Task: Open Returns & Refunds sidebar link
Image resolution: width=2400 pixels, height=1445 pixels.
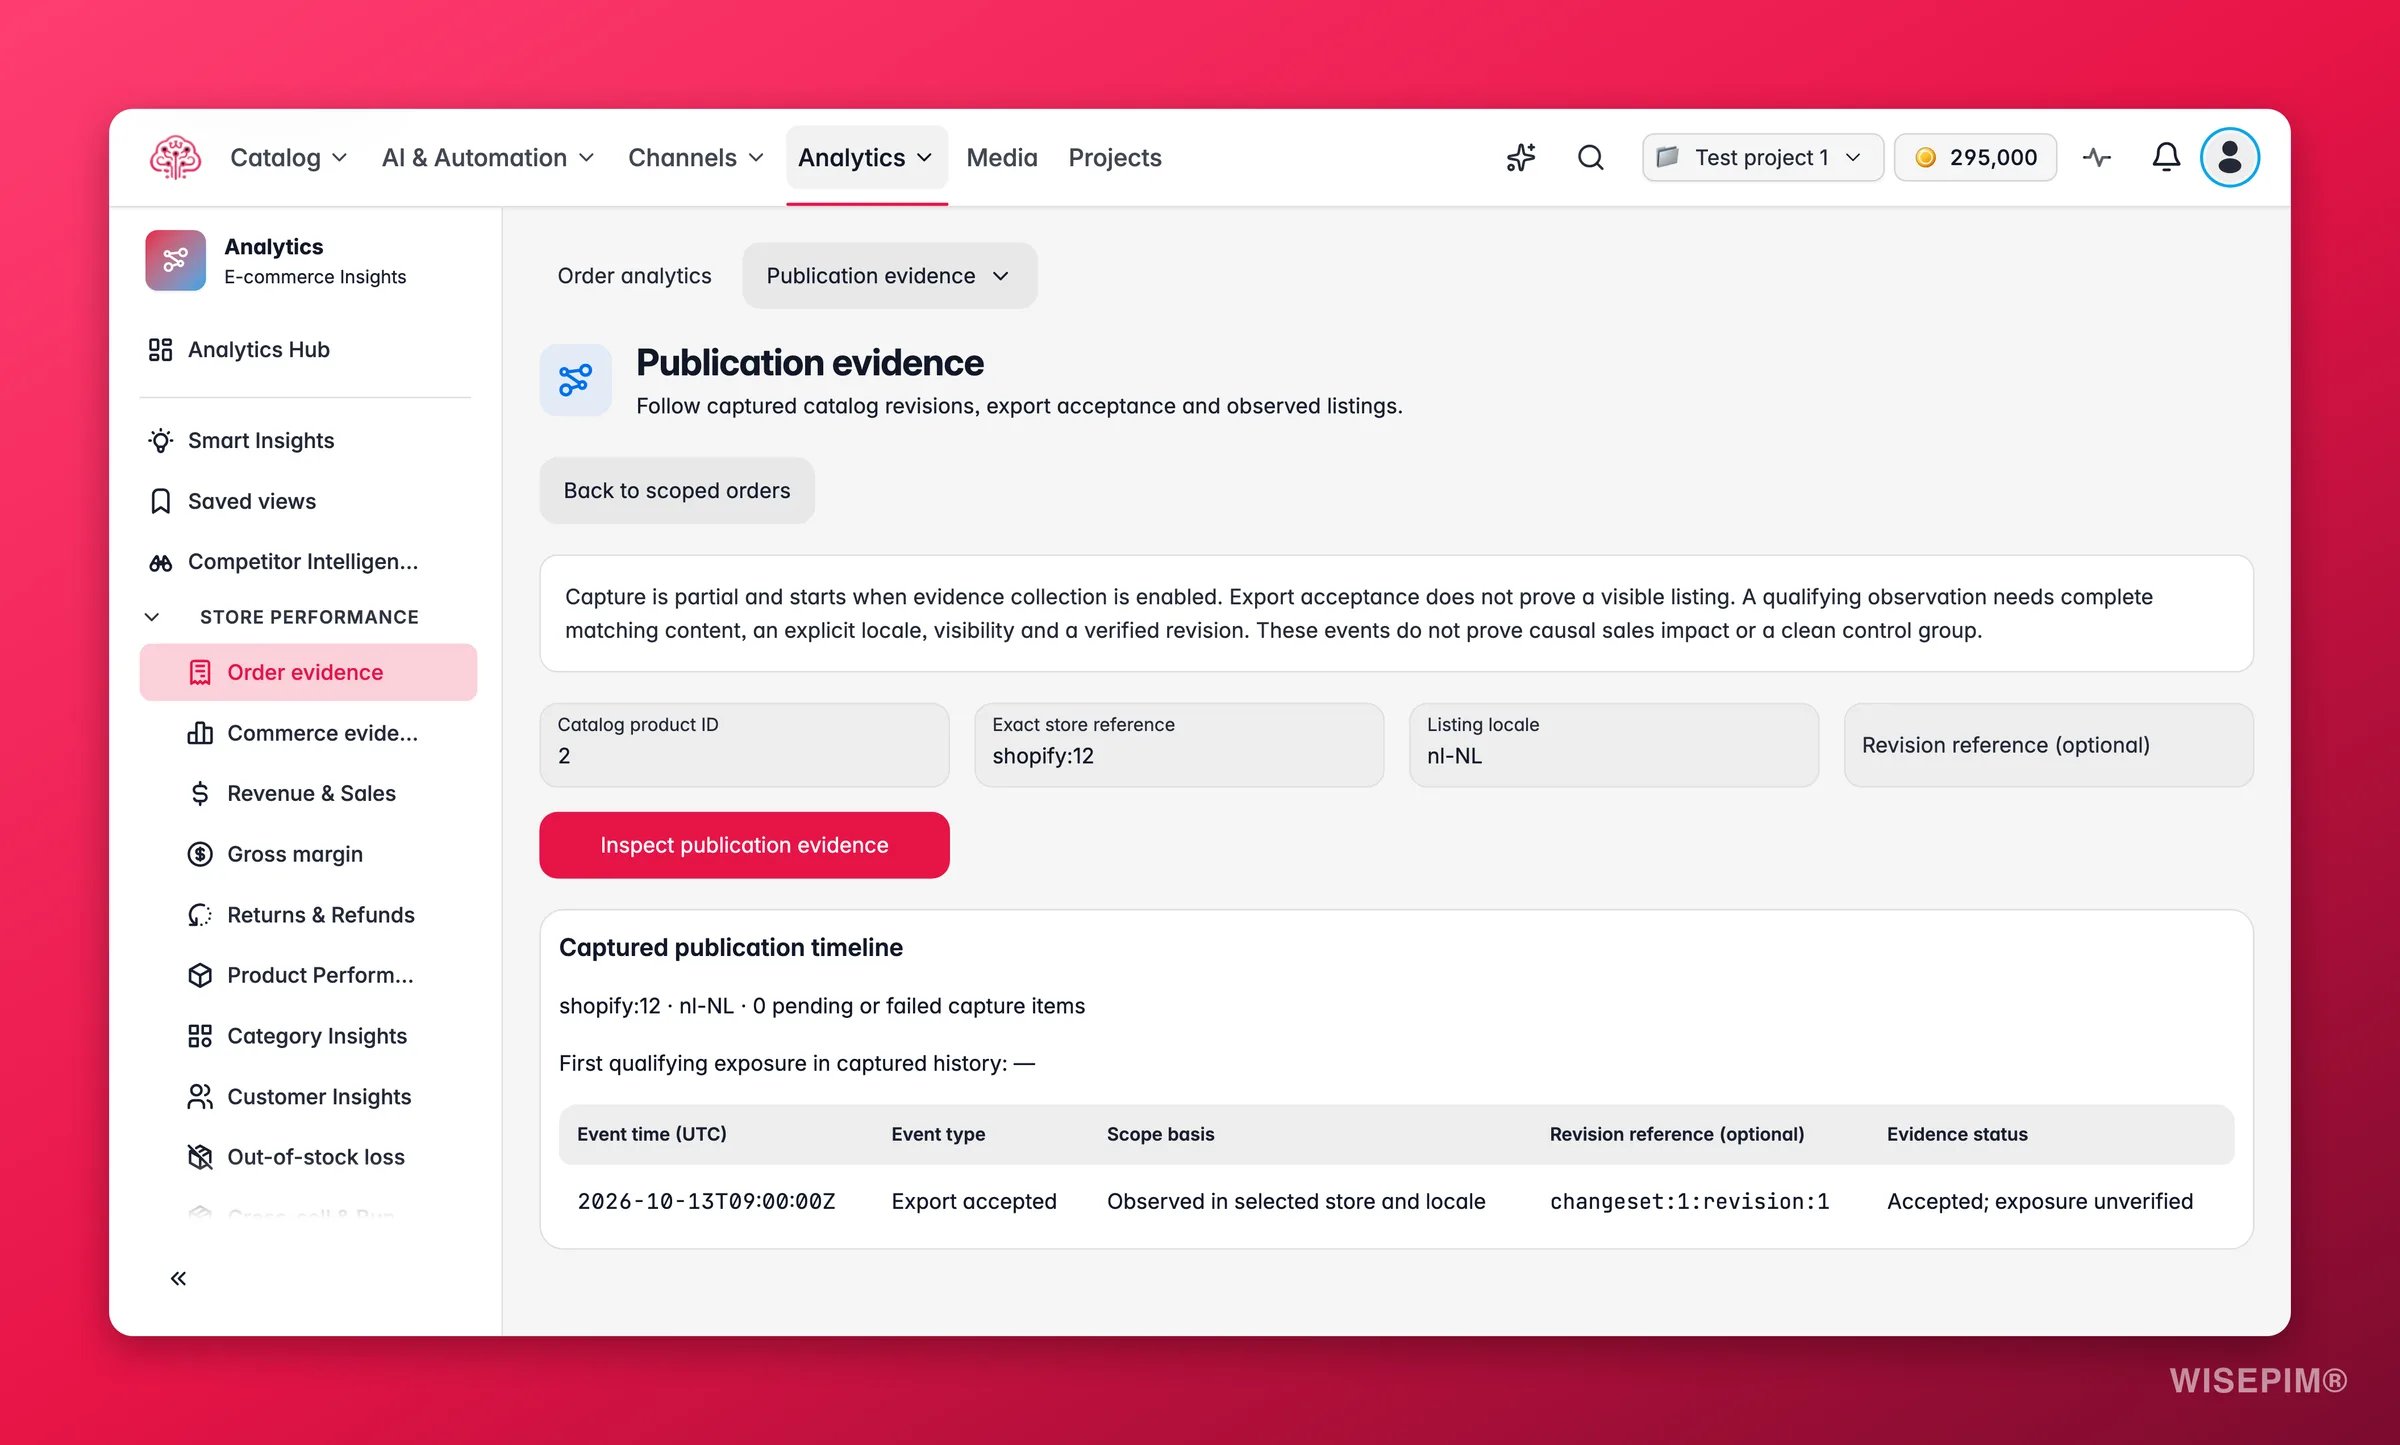Action: tap(307, 915)
